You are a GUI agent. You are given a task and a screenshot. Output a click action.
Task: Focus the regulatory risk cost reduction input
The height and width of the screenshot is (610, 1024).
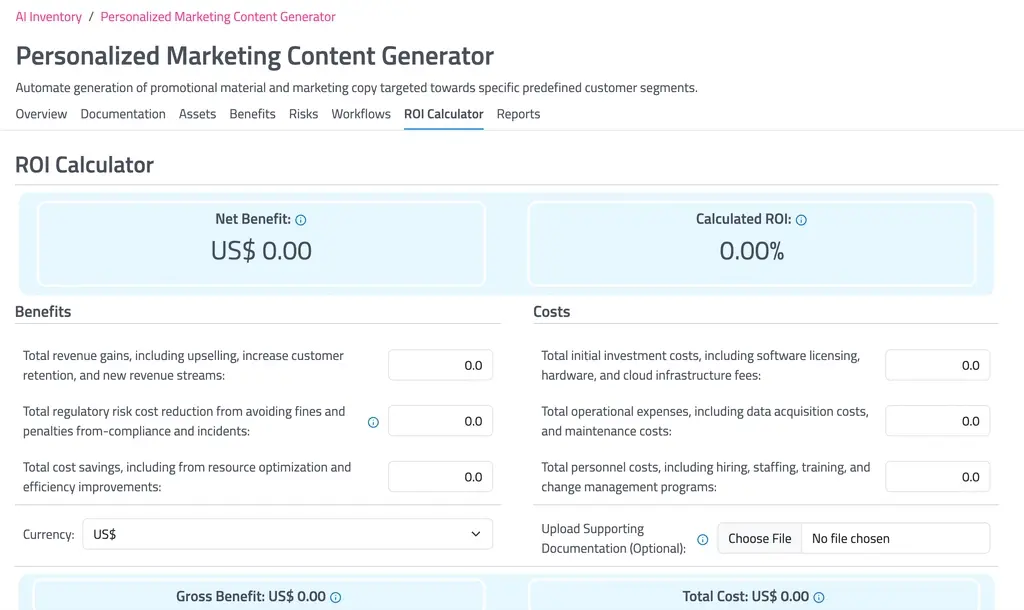tap(440, 421)
